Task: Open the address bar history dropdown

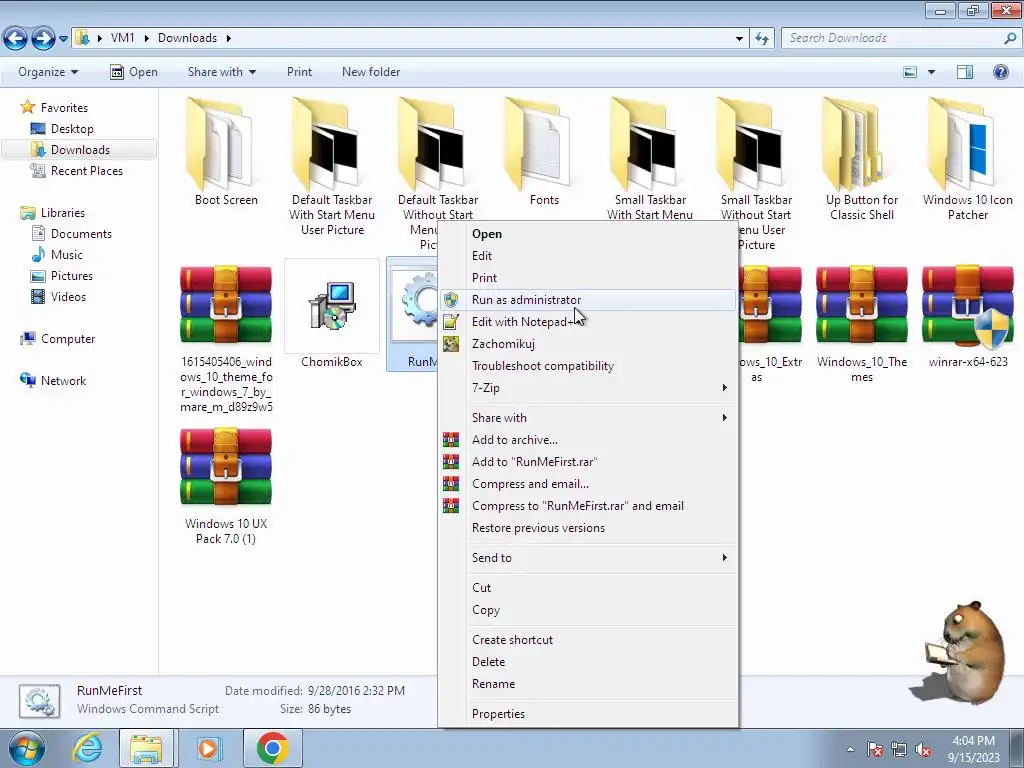Action: [x=739, y=39]
